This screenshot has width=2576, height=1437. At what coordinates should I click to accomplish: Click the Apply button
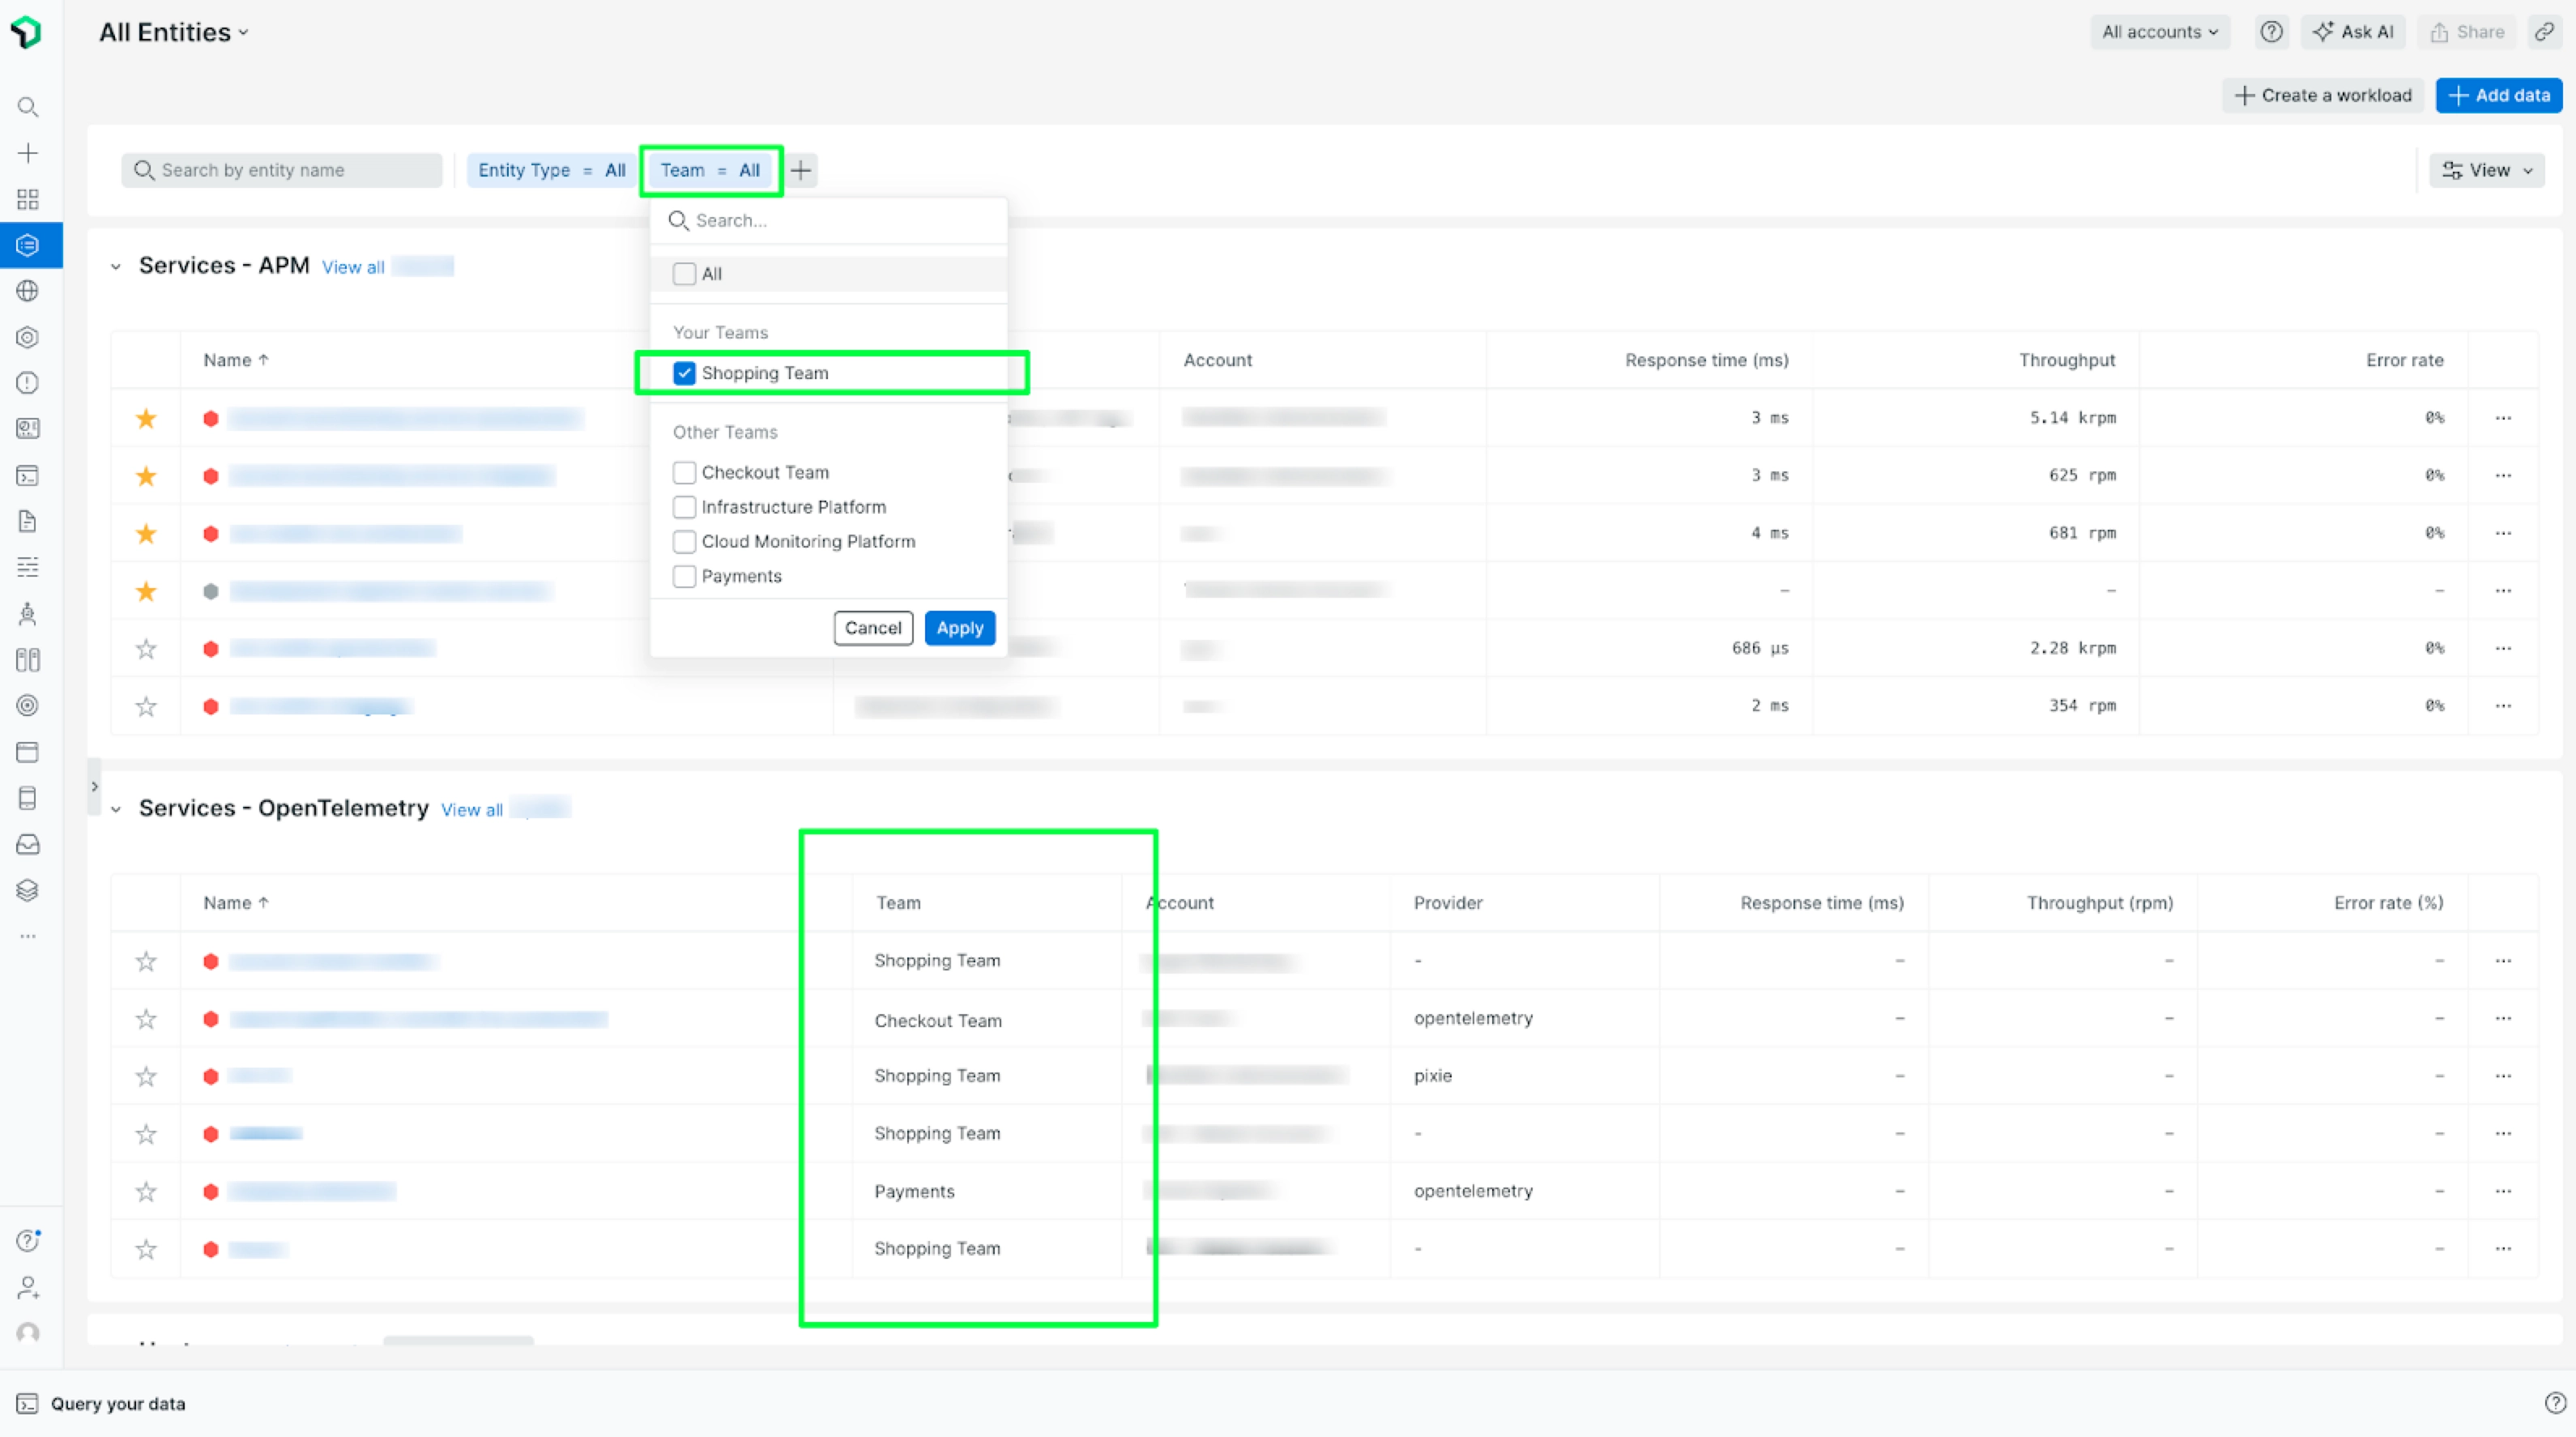(959, 628)
